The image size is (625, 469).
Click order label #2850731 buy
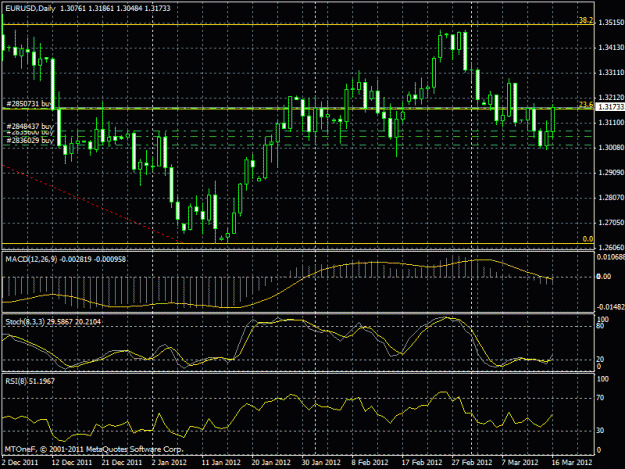click(x=29, y=104)
